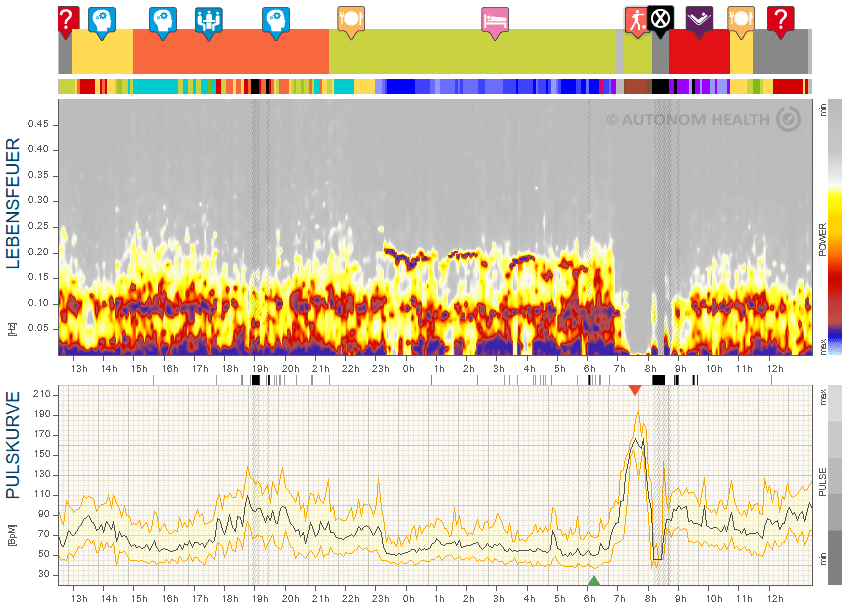Click the [BpM] unit label
846x607 pixels.
click(x=11, y=535)
